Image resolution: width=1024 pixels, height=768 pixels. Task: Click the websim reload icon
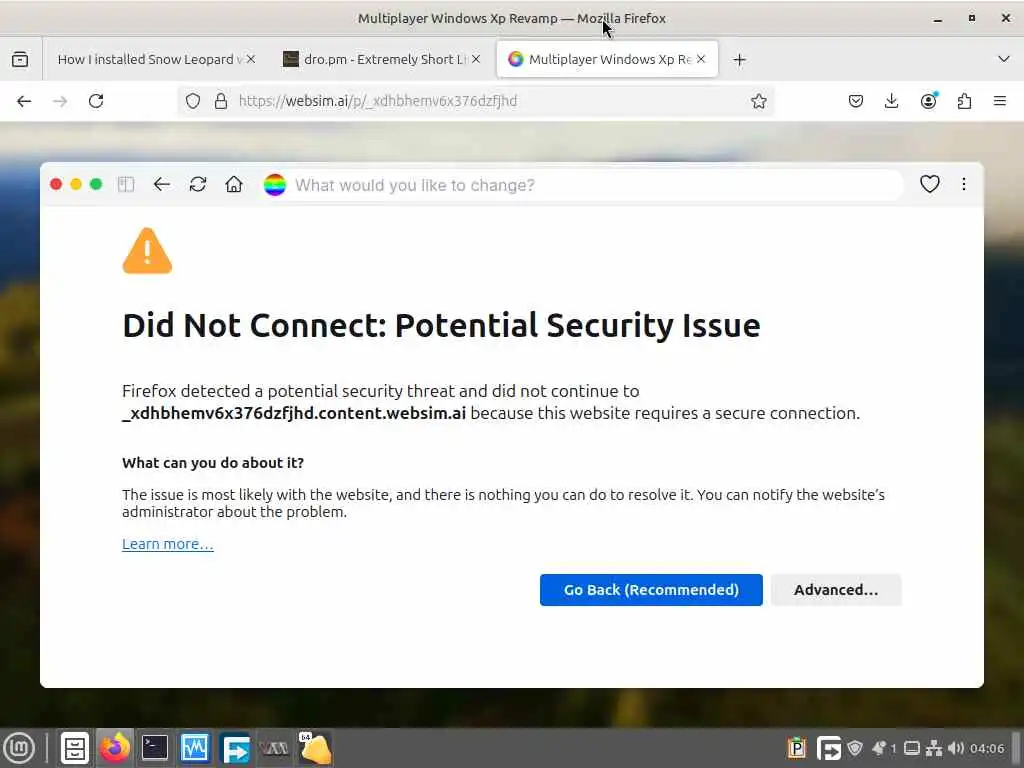(198, 184)
